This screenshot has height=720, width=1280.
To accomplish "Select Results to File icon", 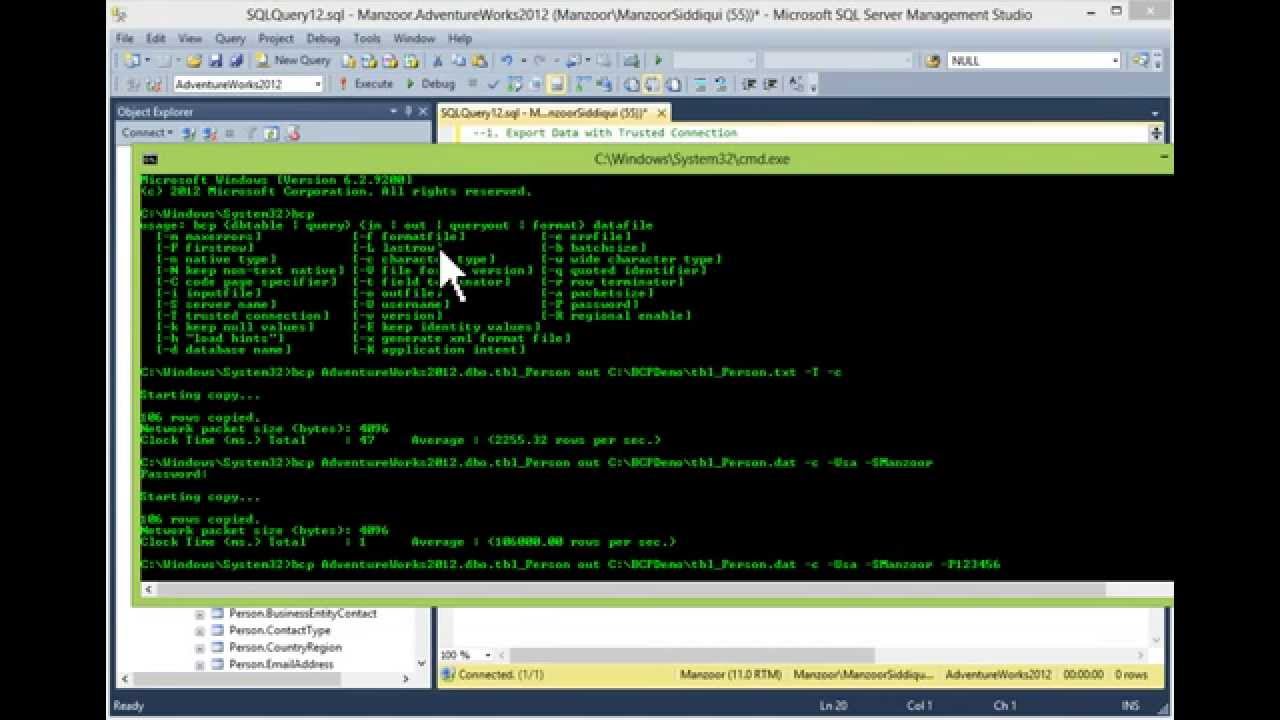I will coord(673,84).
